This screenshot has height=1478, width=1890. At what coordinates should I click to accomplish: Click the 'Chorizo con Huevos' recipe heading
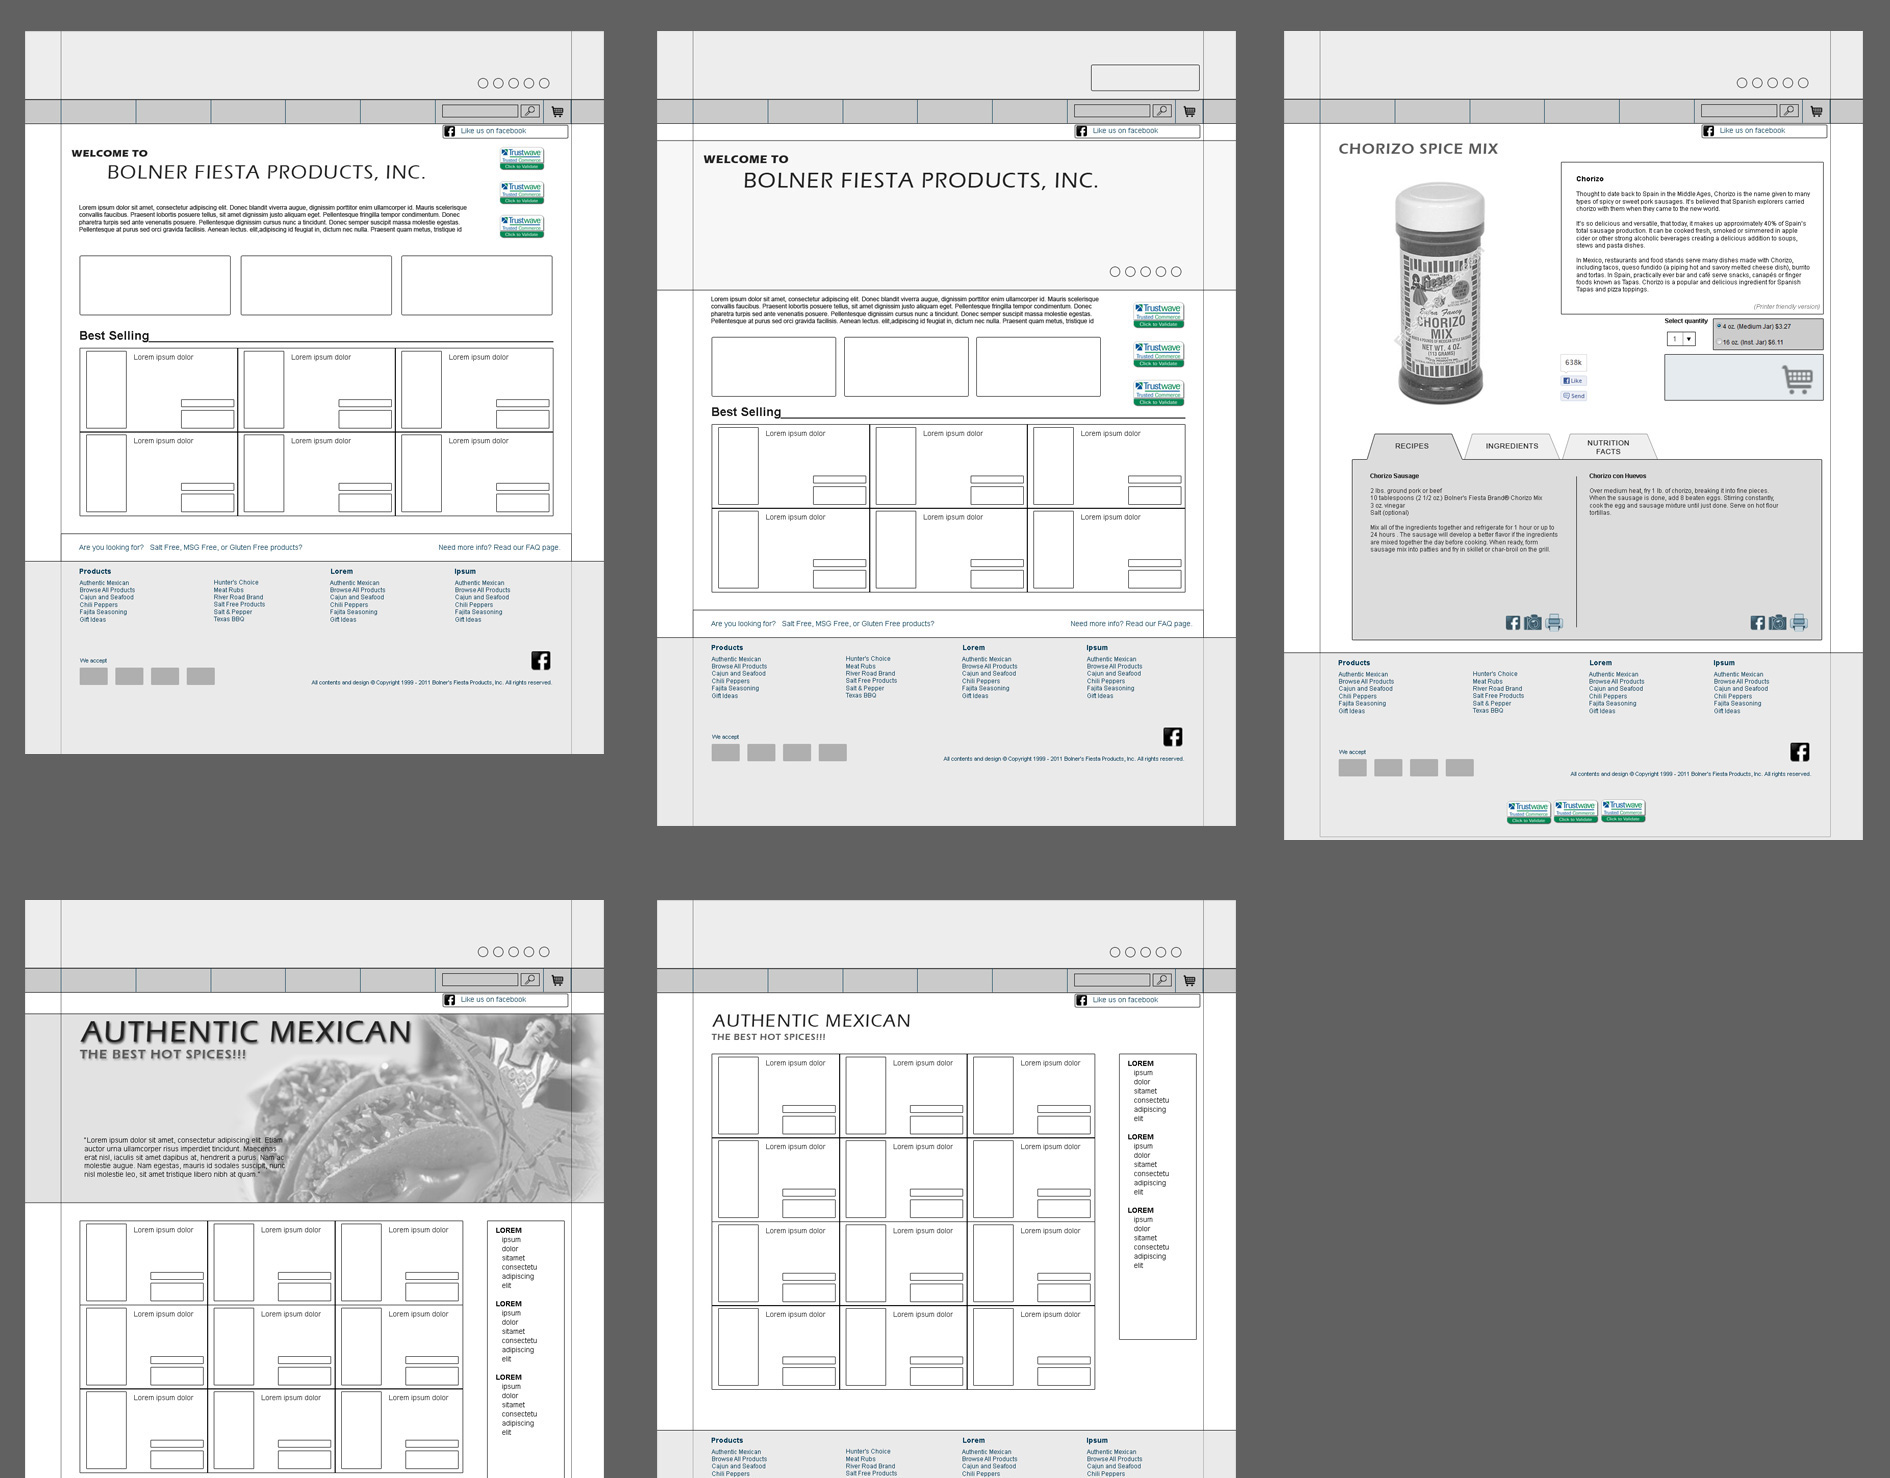point(1617,476)
